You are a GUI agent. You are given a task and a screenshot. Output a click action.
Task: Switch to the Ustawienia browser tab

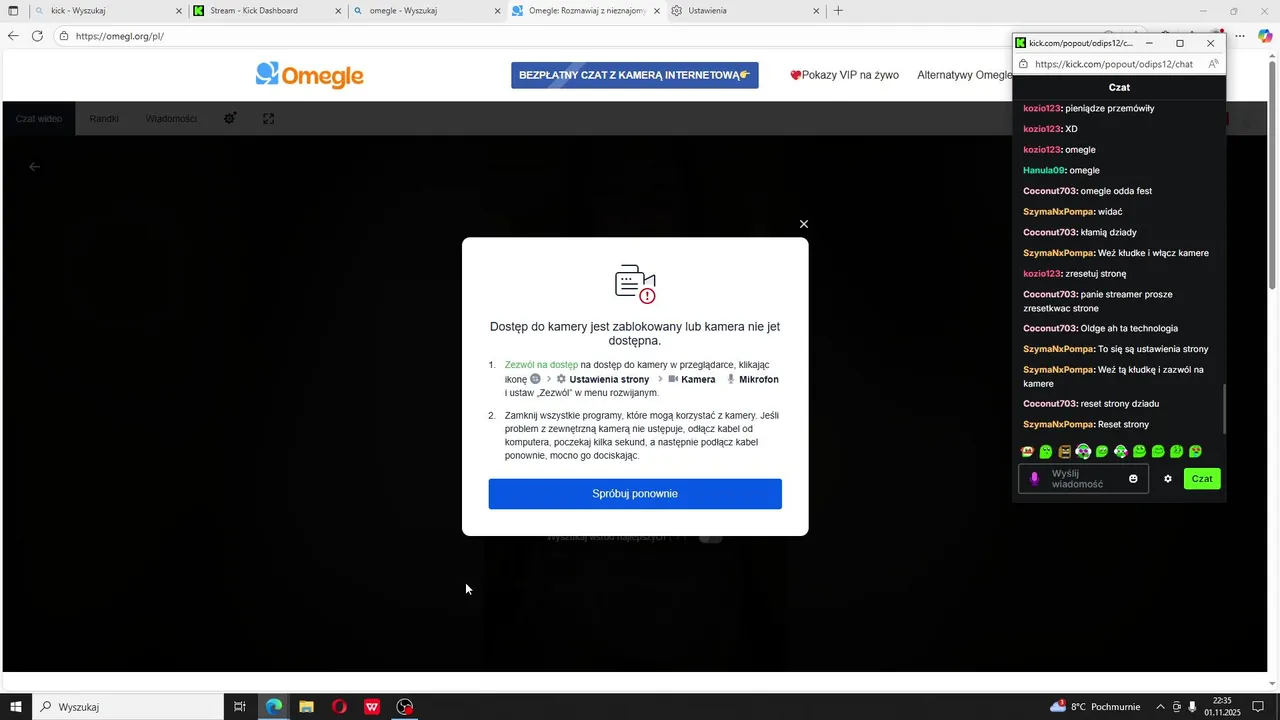[745, 11]
